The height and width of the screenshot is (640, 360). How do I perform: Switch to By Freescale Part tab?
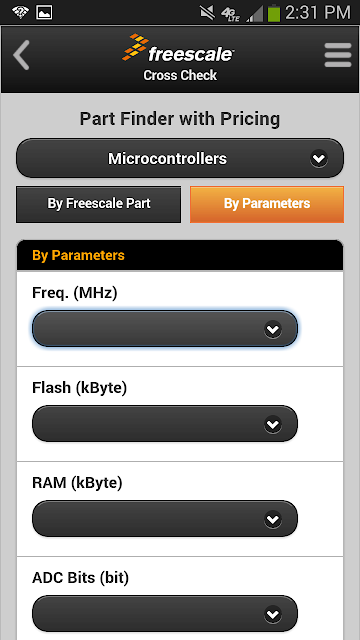(x=98, y=204)
